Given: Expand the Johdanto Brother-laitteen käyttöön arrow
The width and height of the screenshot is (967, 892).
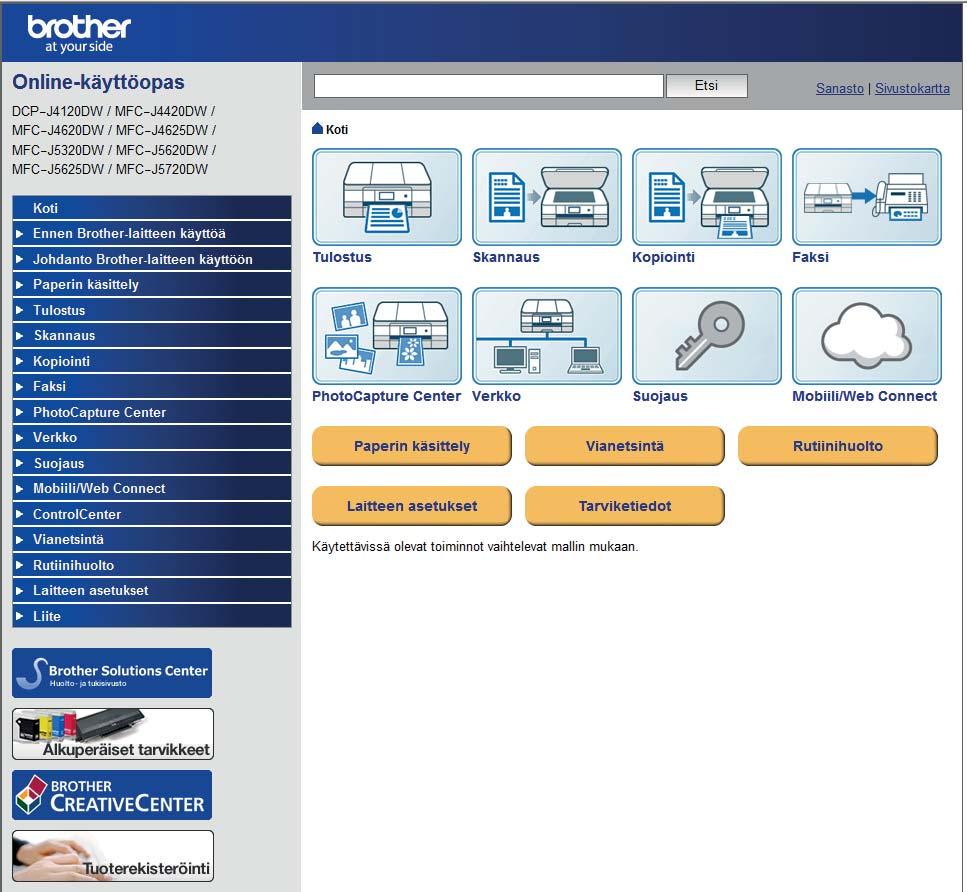Looking at the screenshot, I should click(x=20, y=259).
